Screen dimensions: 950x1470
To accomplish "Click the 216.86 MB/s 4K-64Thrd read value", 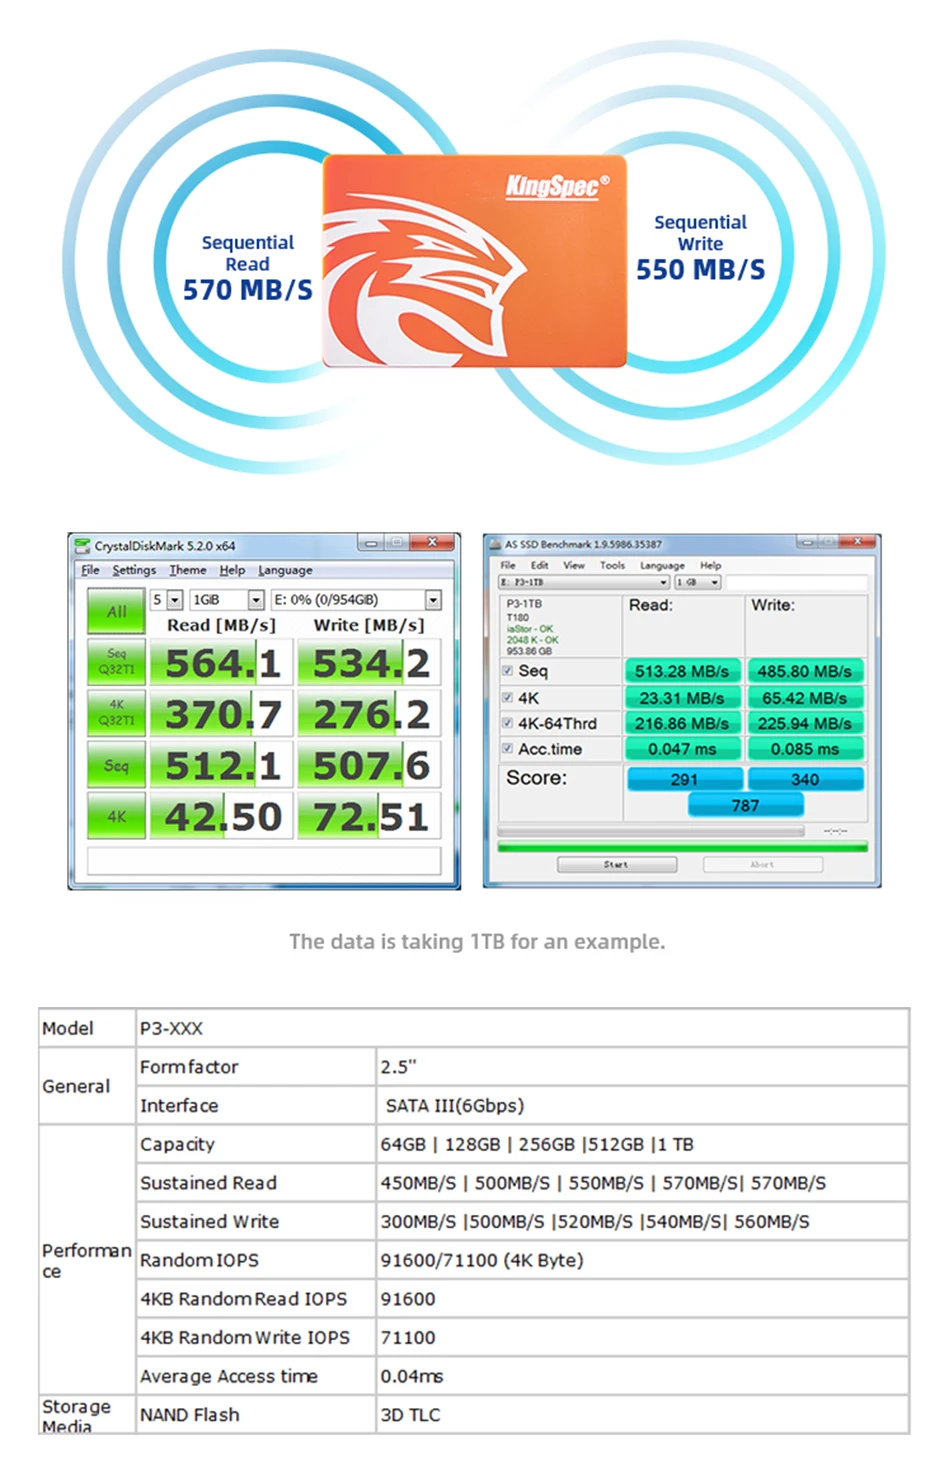I will [683, 723].
